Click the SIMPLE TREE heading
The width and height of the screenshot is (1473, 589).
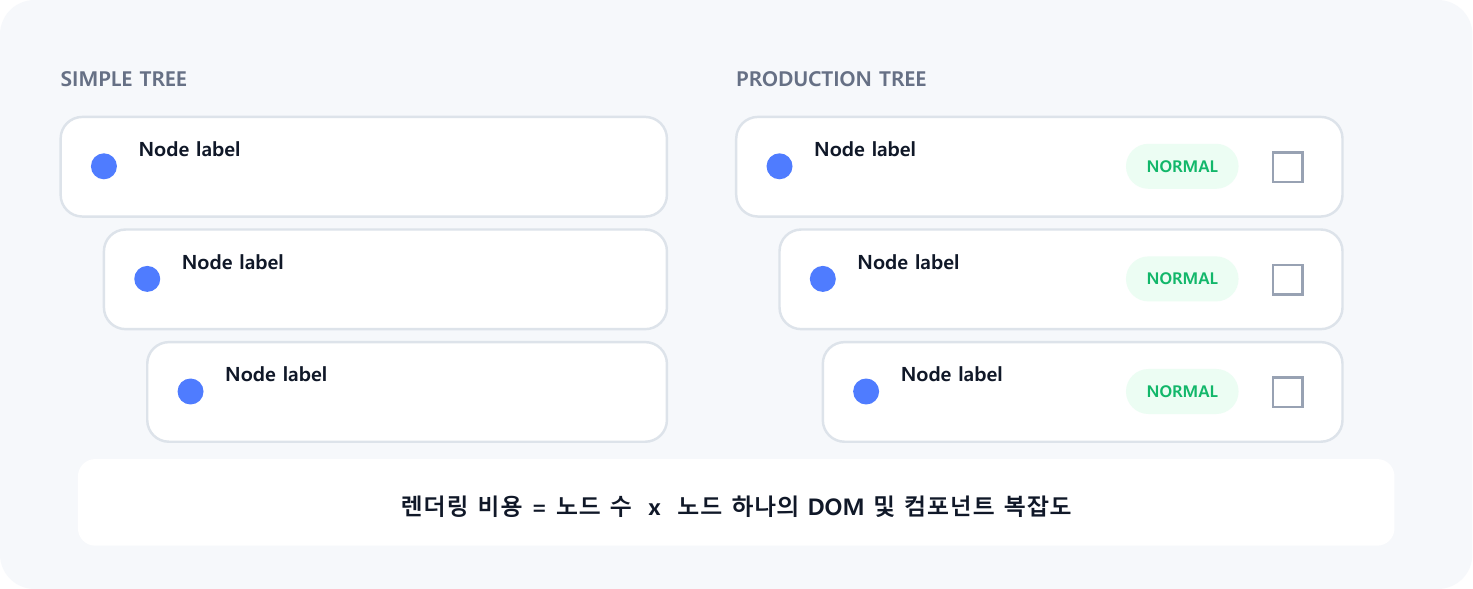coord(124,79)
